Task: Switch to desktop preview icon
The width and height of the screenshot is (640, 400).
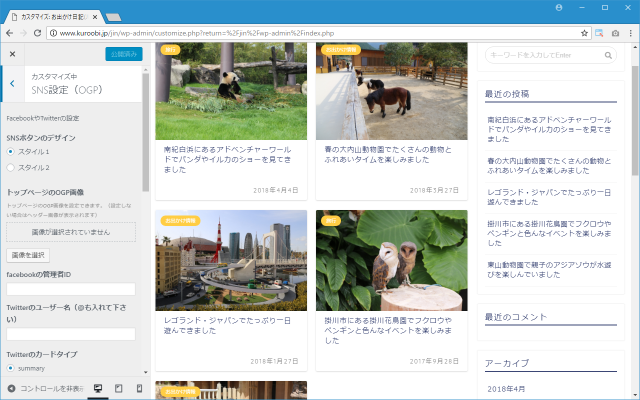Action: [x=98, y=388]
